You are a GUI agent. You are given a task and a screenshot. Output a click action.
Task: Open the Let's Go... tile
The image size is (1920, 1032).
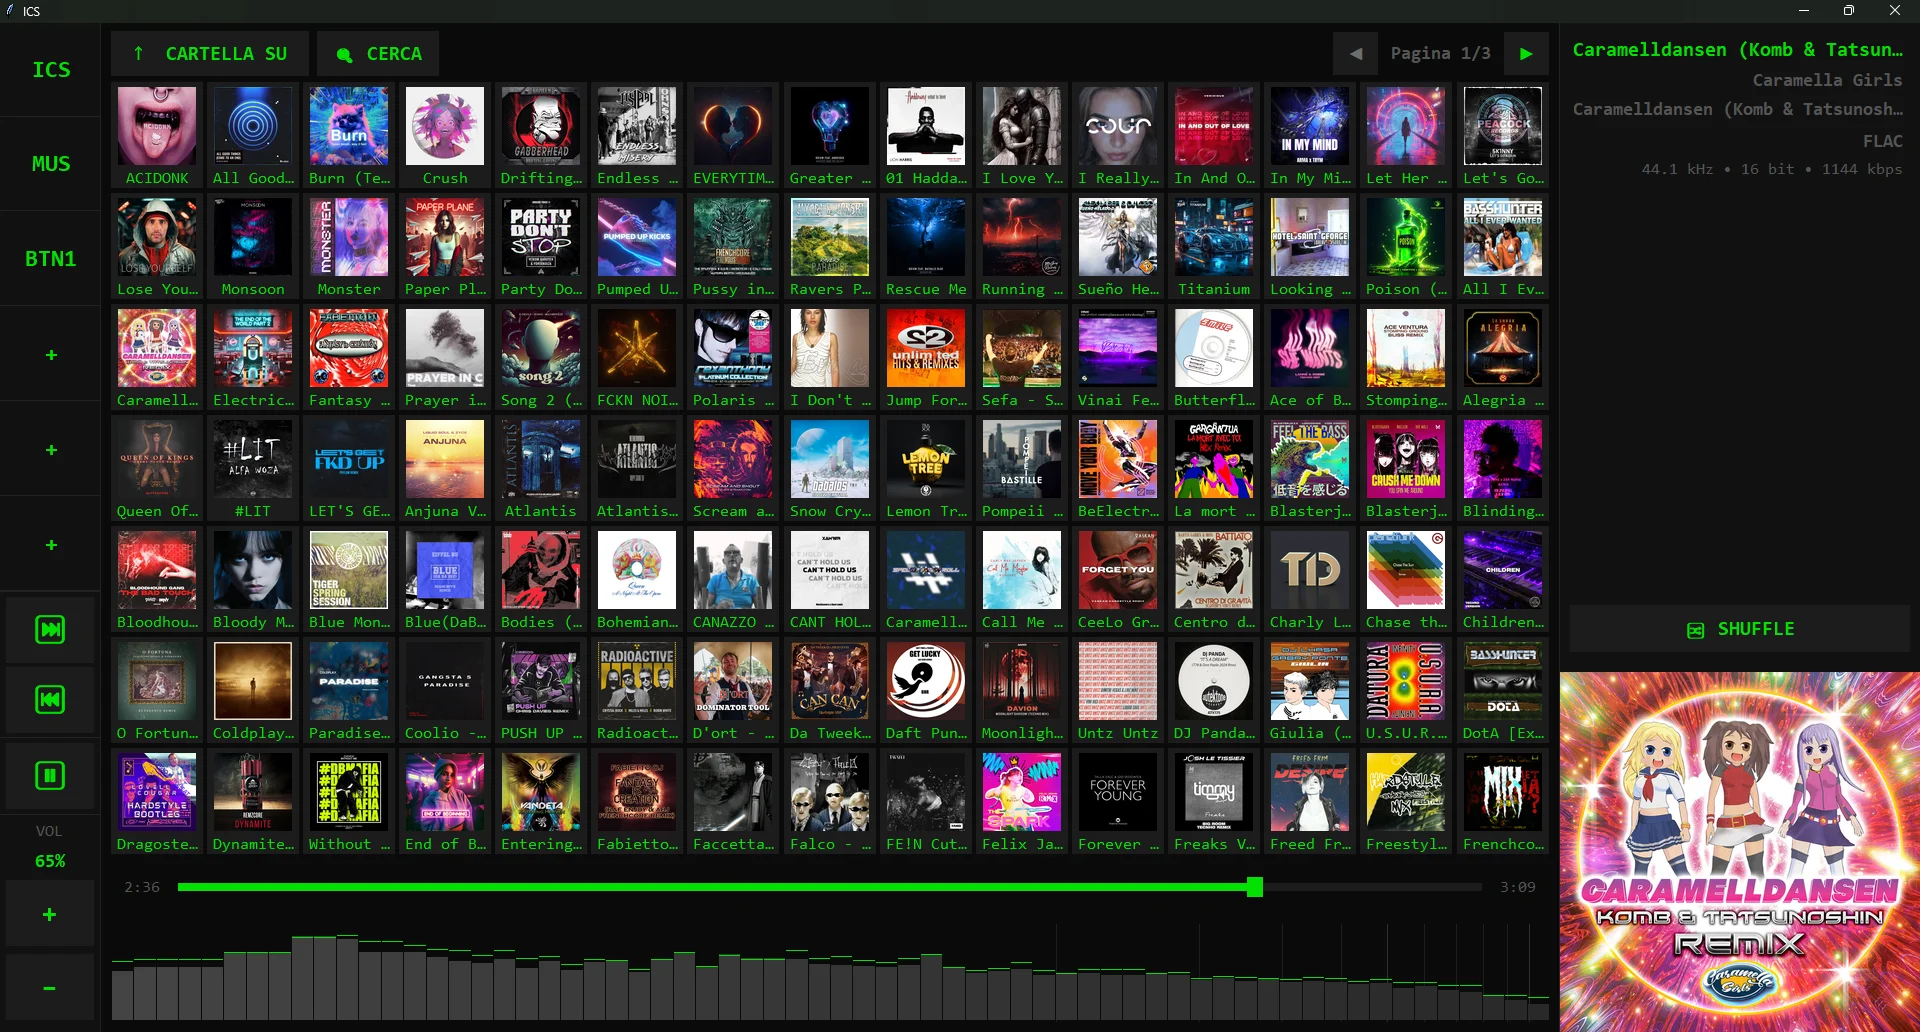tap(1503, 136)
